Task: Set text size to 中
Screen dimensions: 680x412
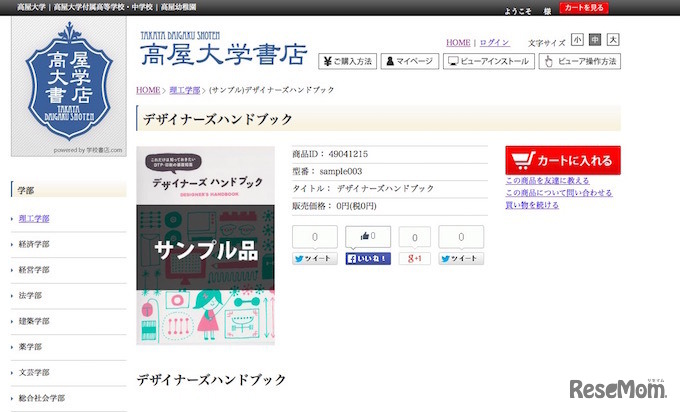Action: tap(595, 40)
